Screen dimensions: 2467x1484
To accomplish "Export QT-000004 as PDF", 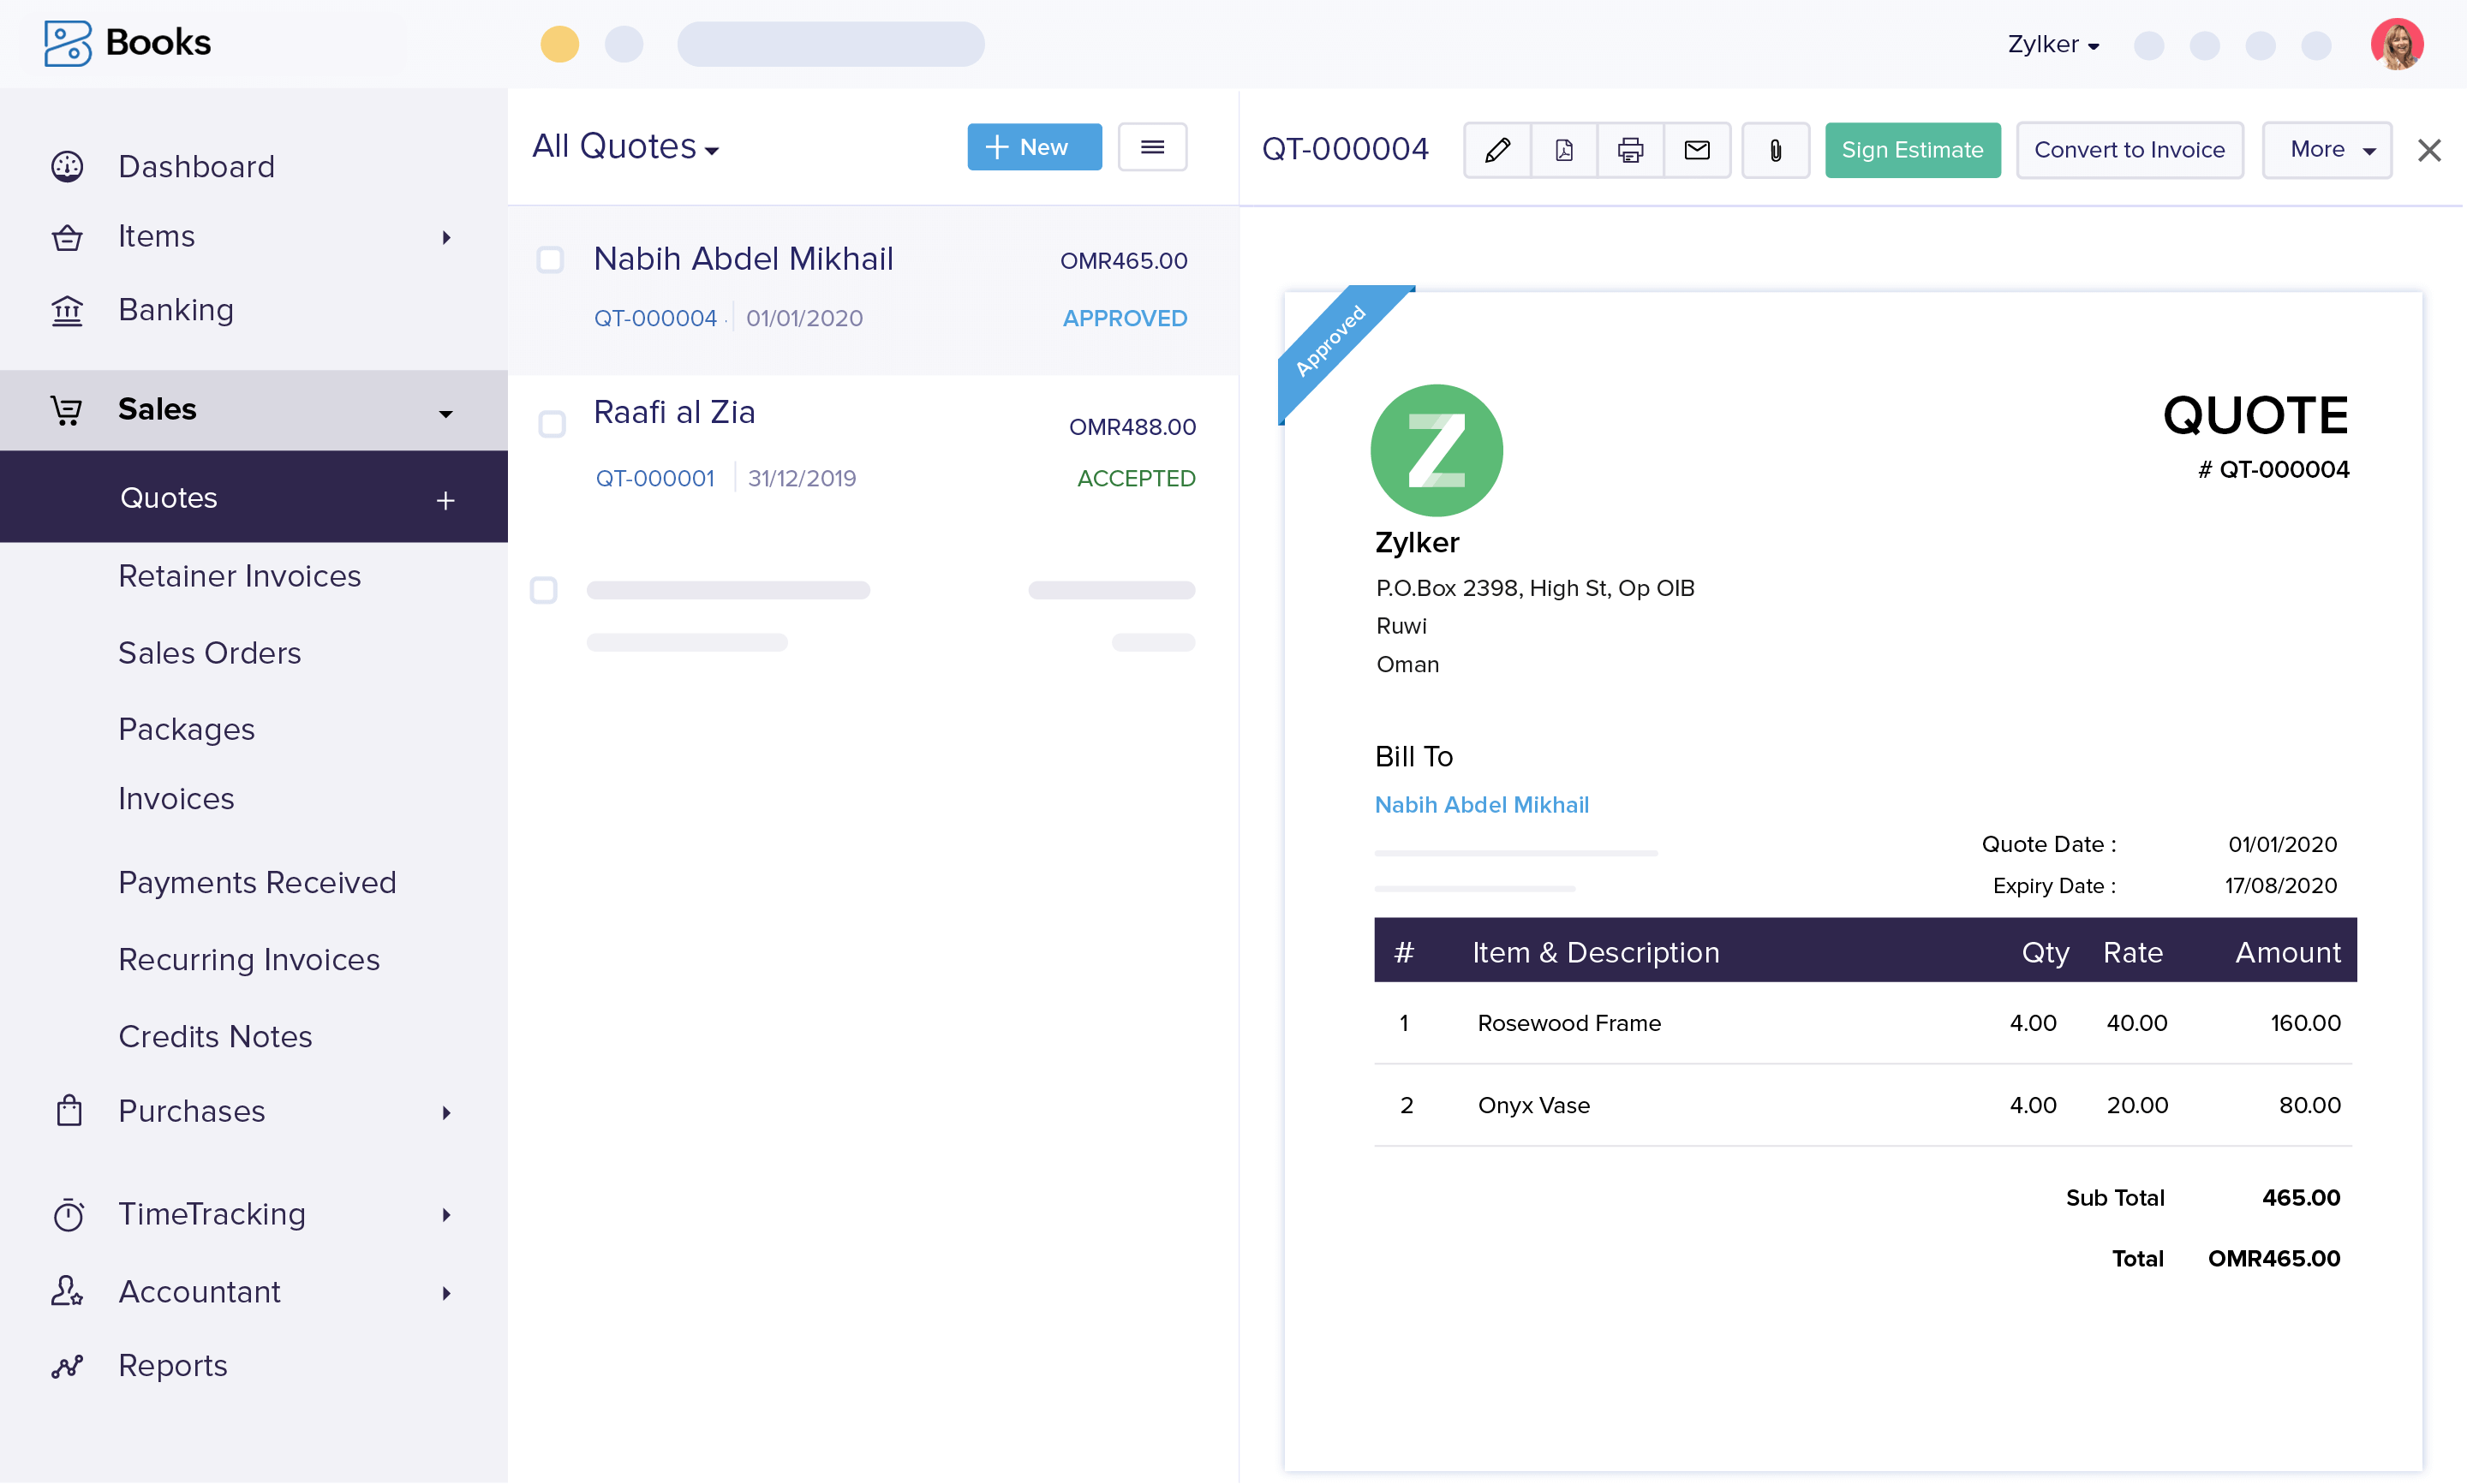I will point(1563,150).
